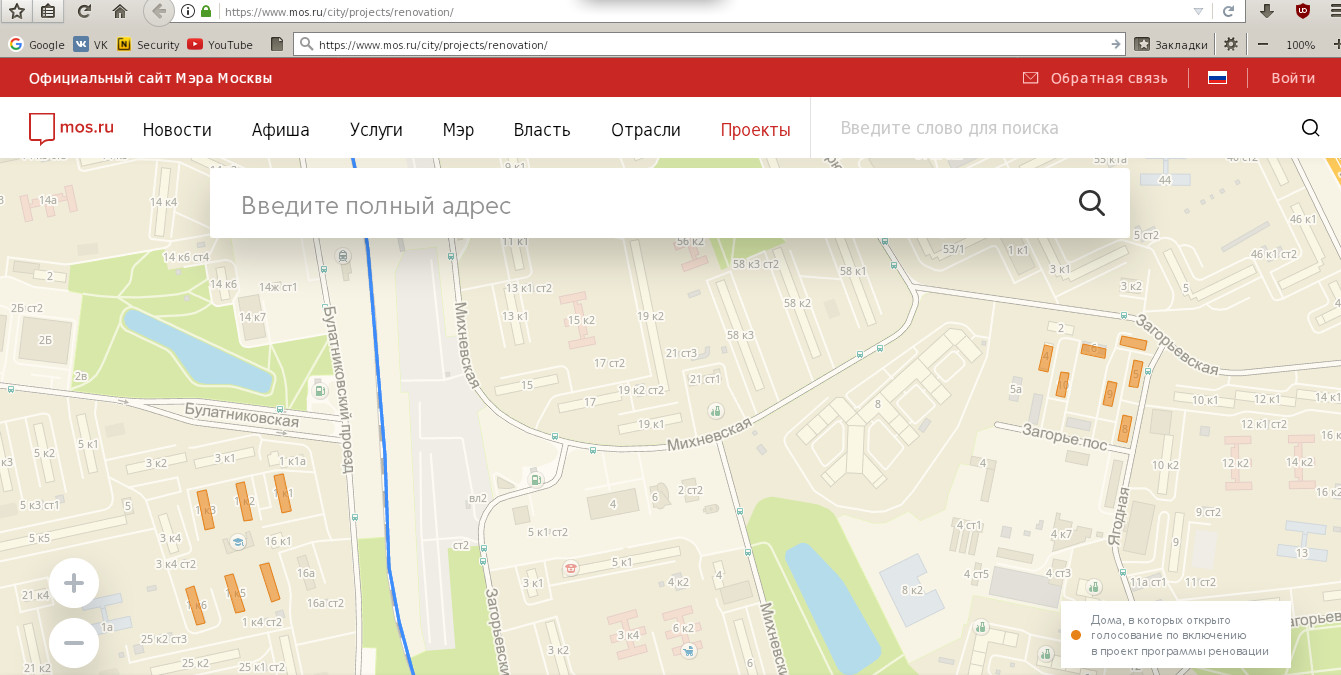Select the Проекты navigation item
This screenshot has height=675, width=1341.
coord(755,130)
